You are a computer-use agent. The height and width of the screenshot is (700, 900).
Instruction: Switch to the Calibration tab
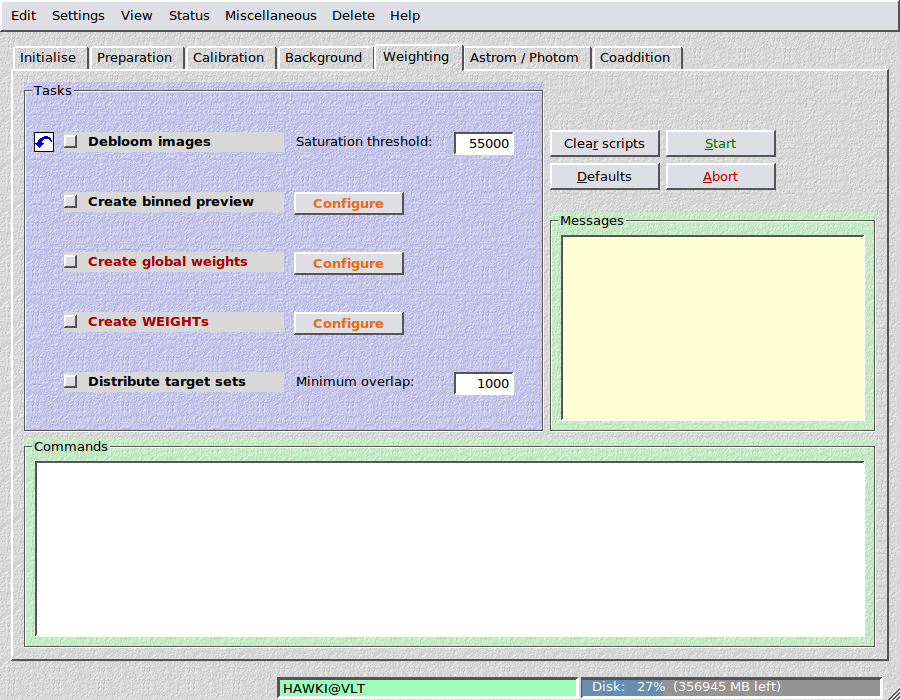click(228, 58)
